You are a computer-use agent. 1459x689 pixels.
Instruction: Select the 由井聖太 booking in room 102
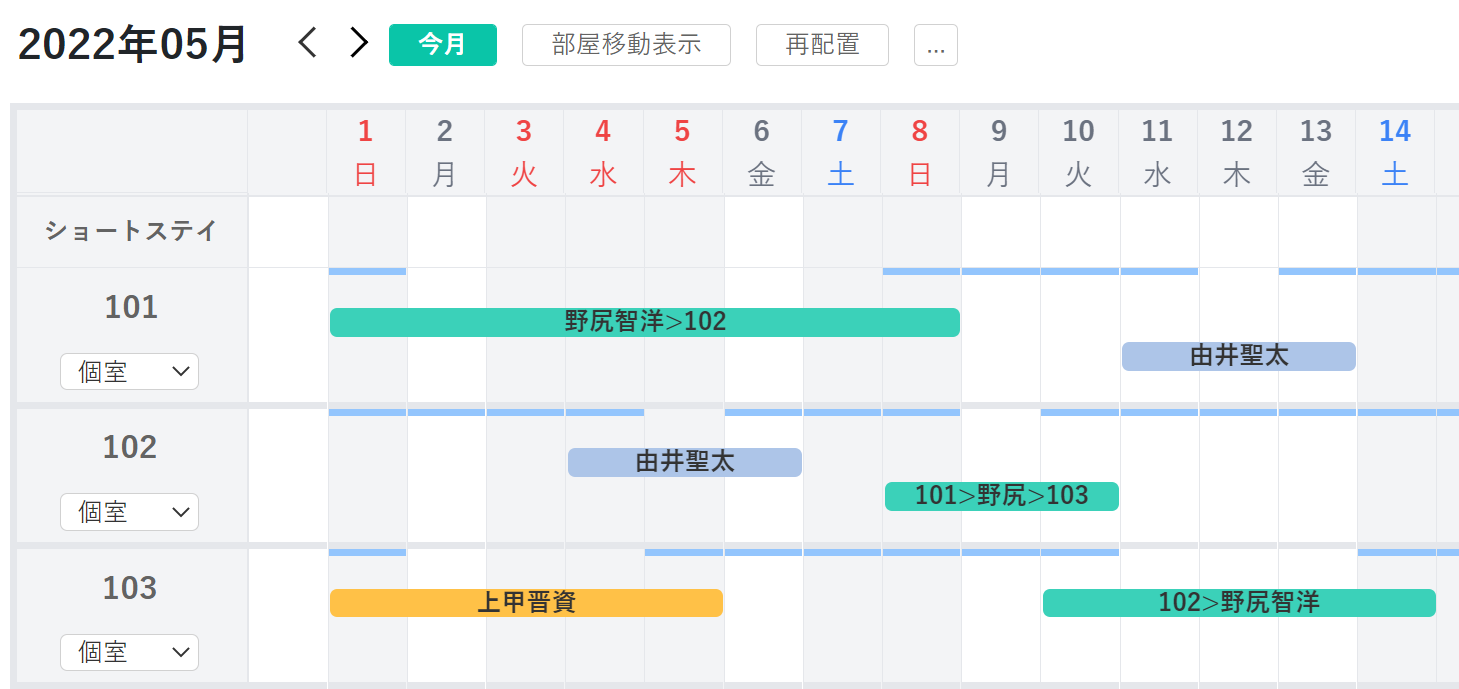[x=684, y=462]
